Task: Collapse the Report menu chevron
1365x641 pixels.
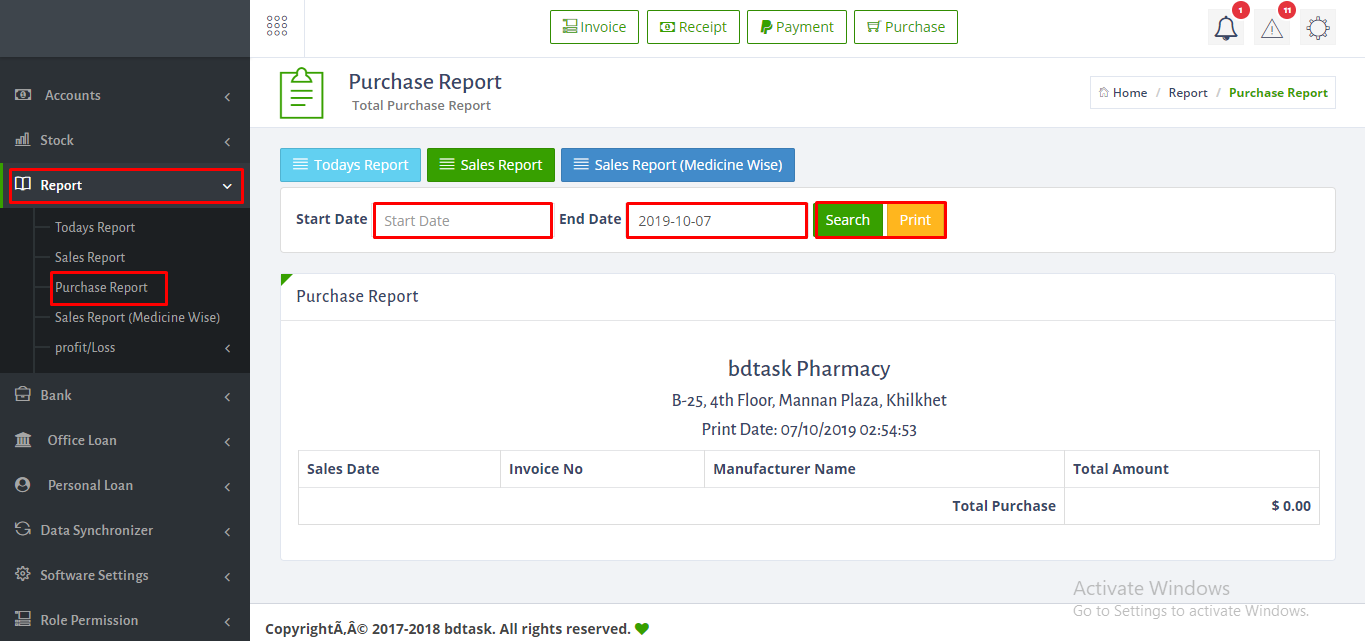Action: (227, 186)
